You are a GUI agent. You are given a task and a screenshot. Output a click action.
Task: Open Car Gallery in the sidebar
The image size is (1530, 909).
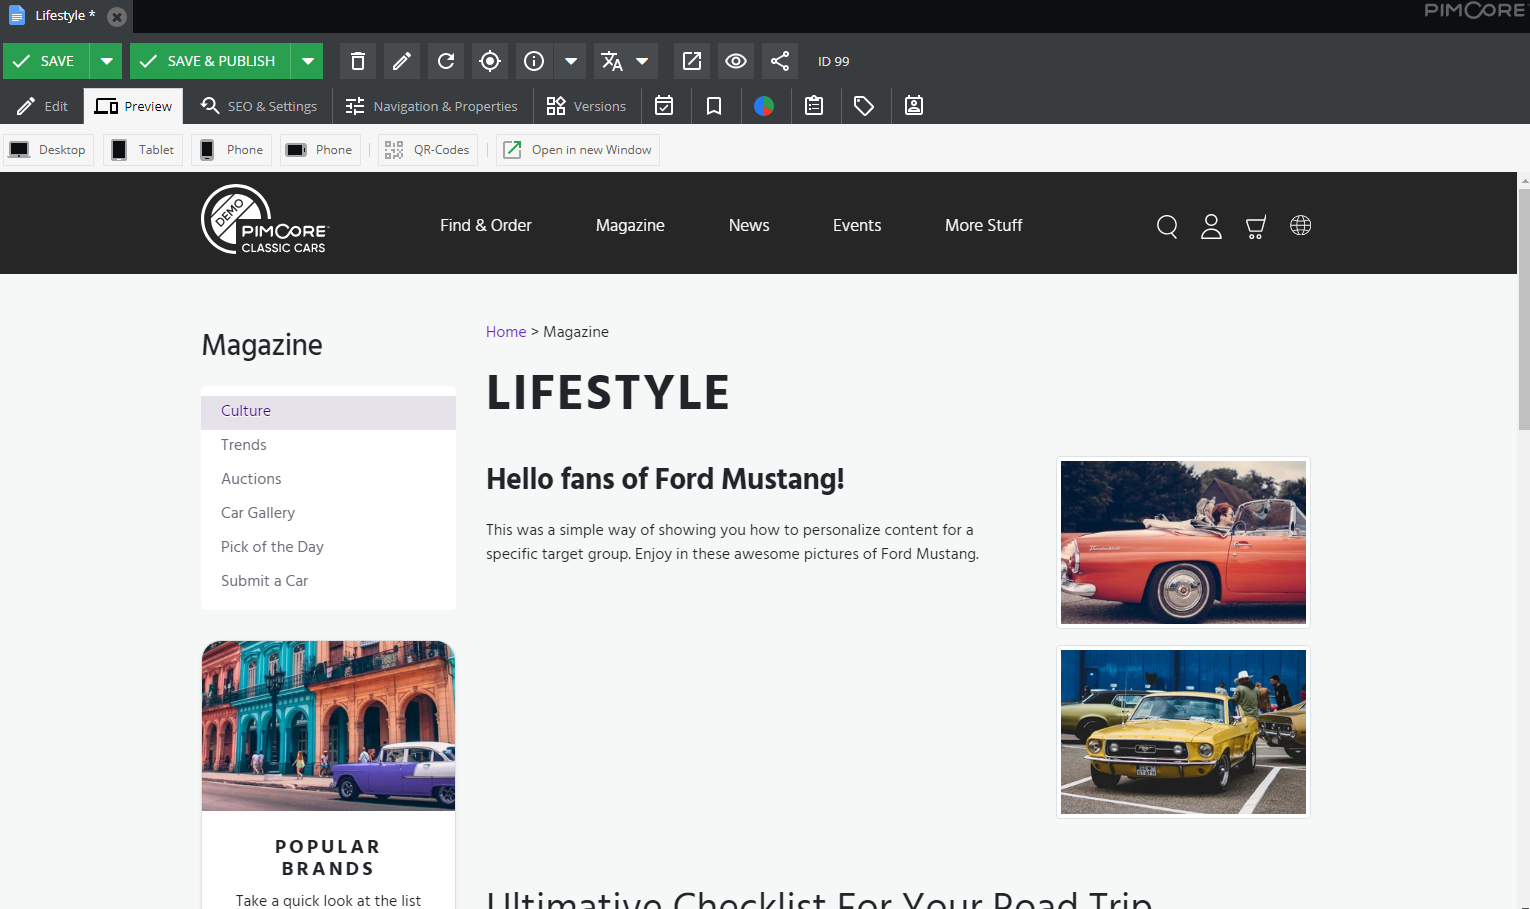(328, 513)
